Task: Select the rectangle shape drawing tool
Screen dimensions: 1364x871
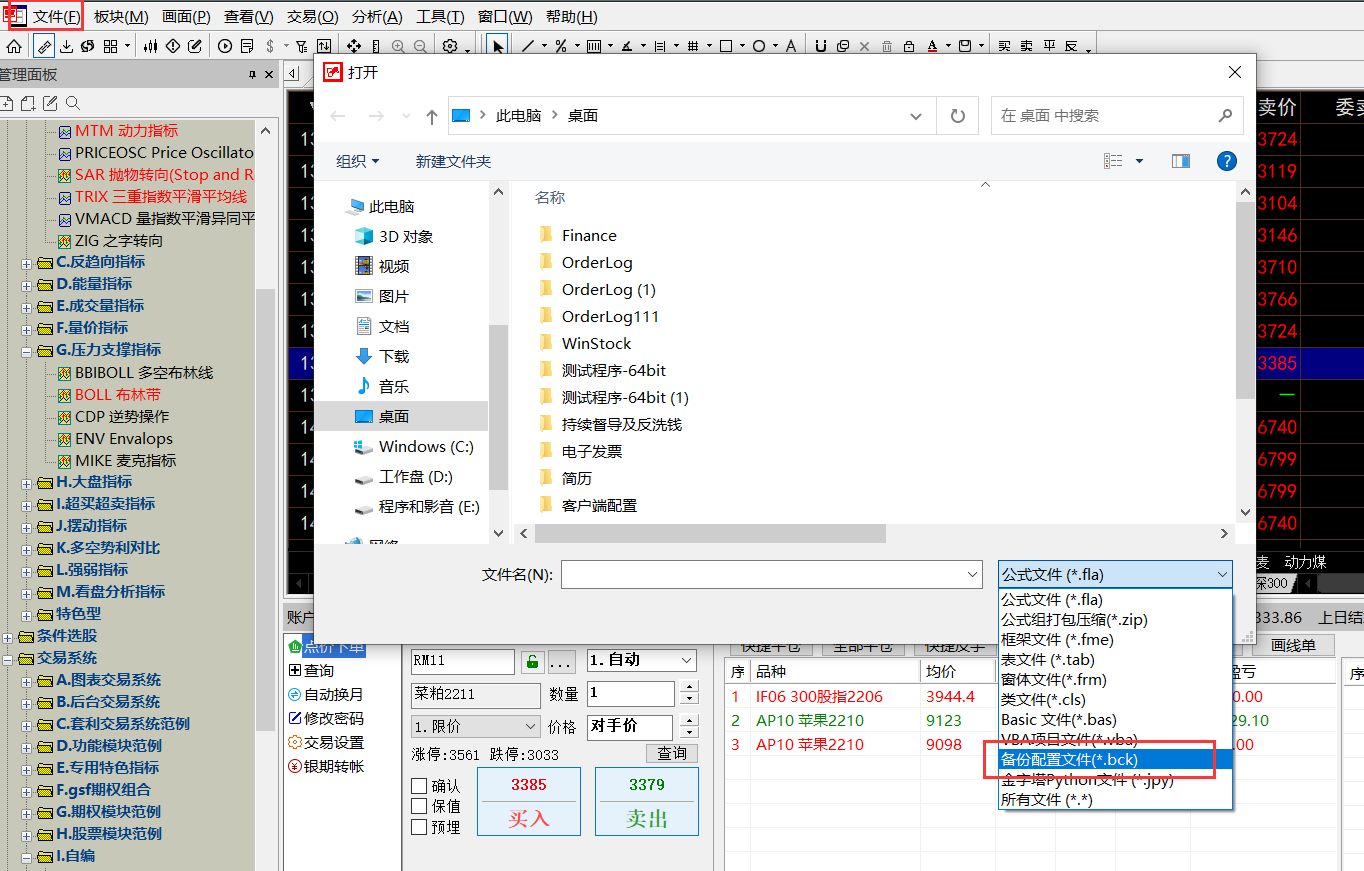Action: pos(726,46)
